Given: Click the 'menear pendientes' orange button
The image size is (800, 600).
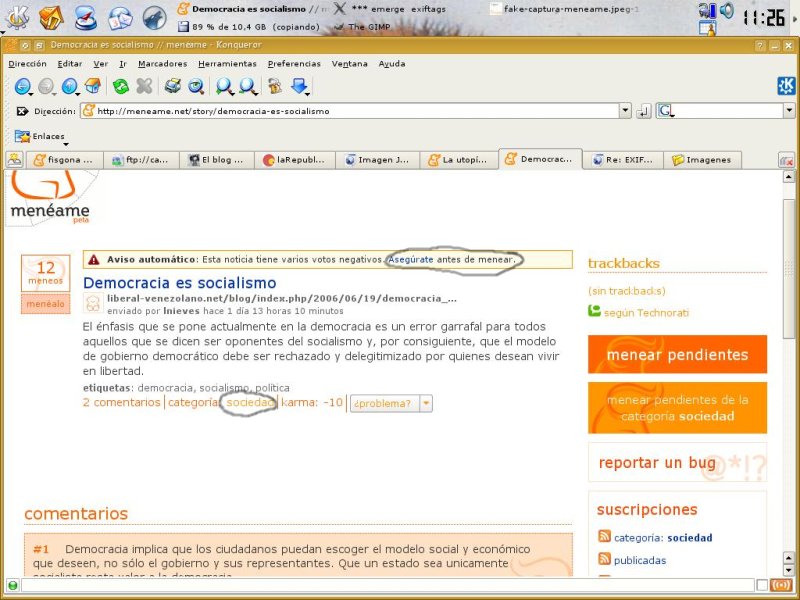Looking at the screenshot, I should pyautogui.click(x=677, y=354).
